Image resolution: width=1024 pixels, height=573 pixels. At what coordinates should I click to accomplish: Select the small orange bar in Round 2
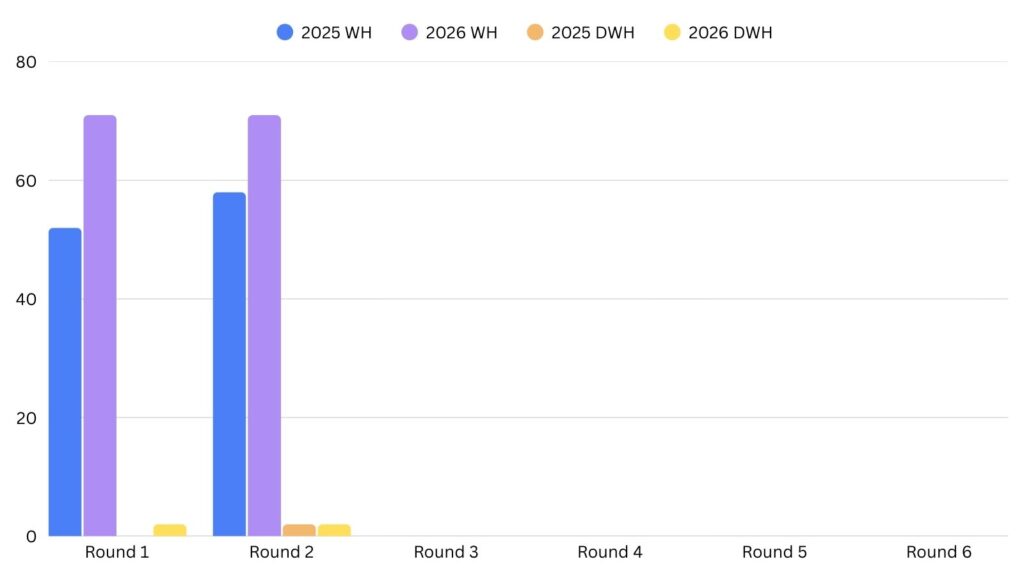[x=299, y=530]
